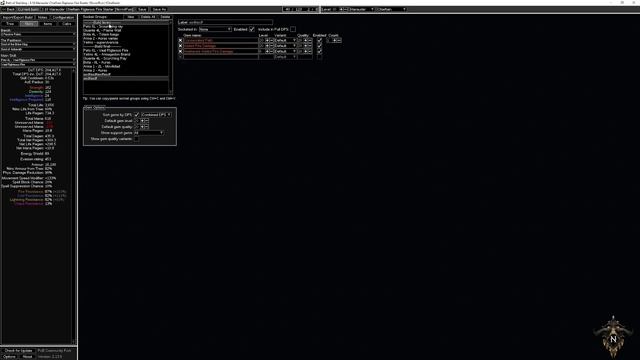Select 'Vaal Righteous Fire' 6L socket group

(126, 50)
